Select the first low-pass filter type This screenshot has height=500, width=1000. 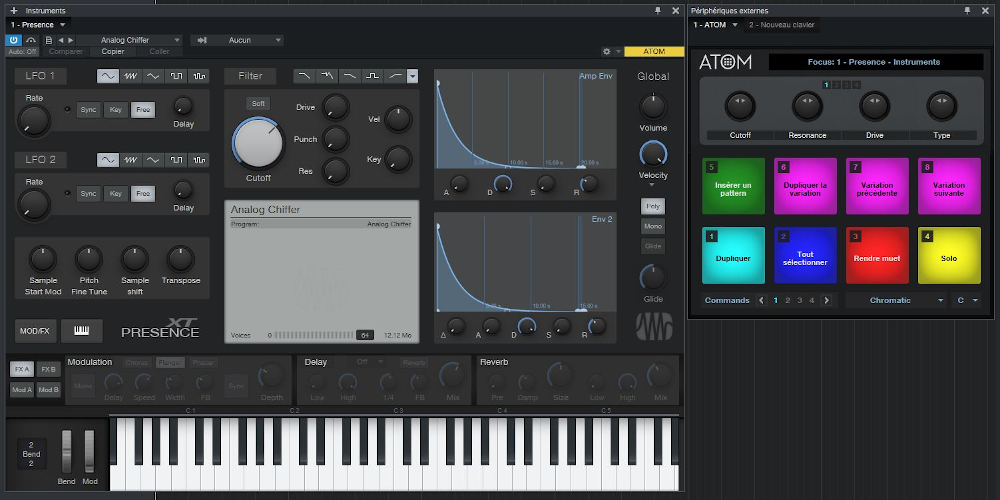305,76
